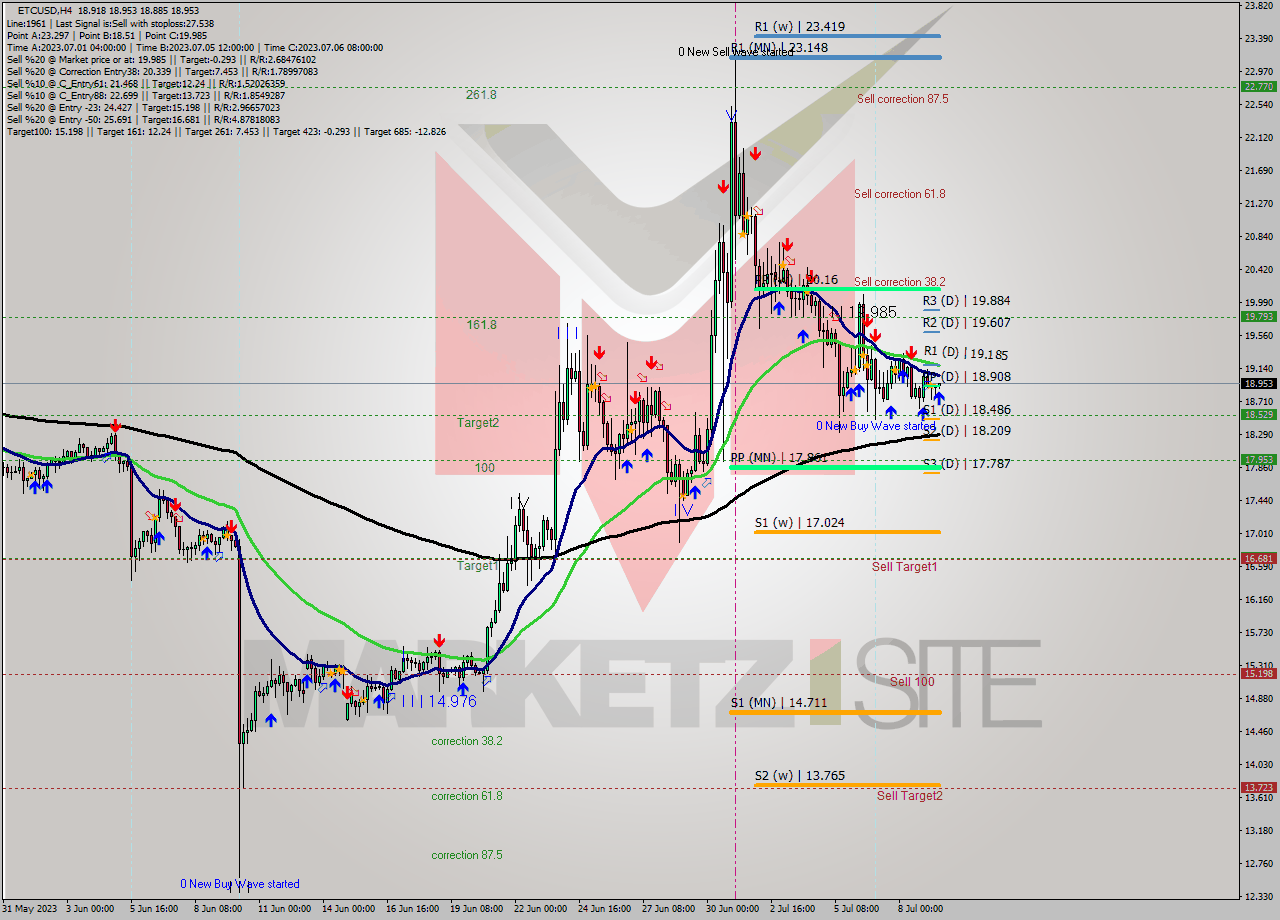The width and height of the screenshot is (1280, 920).
Task: Select the 'S2 (w) | 13.765' label
Action: tap(799, 775)
